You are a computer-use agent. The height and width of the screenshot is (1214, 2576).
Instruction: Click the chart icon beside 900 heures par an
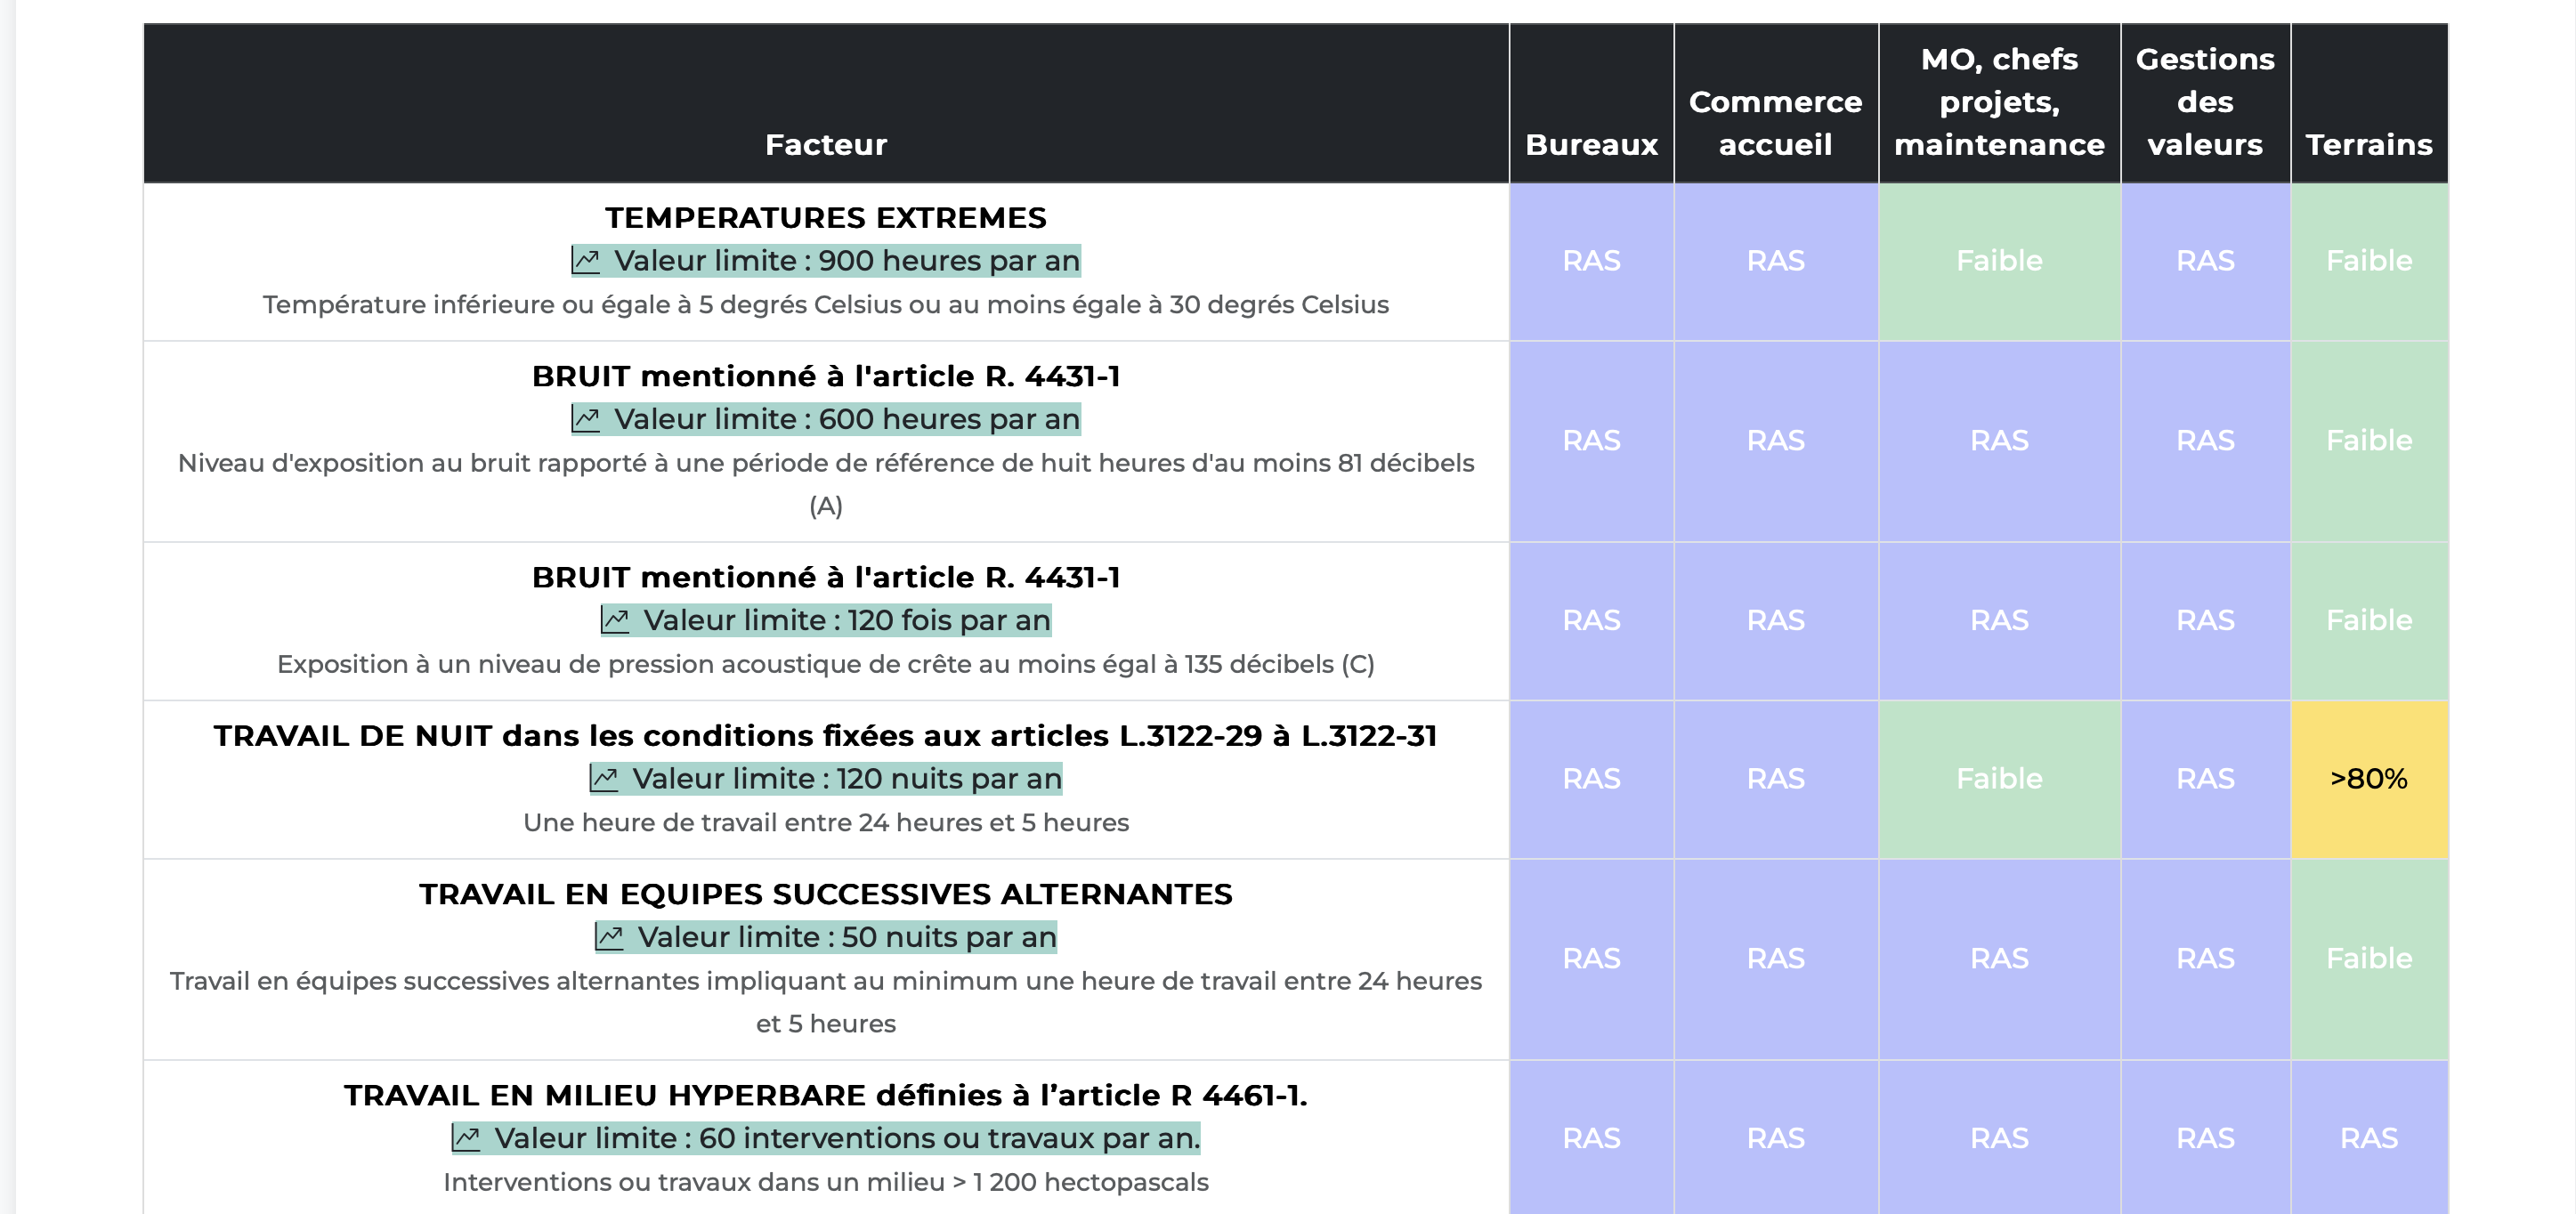pos(586,261)
